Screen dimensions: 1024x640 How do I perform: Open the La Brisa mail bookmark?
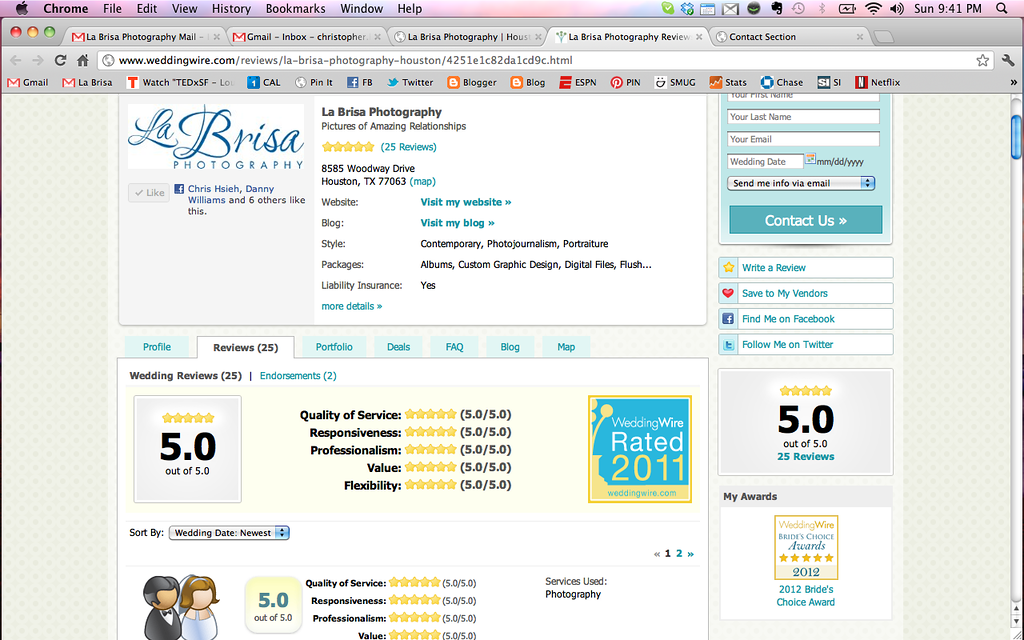pos(87,82)
